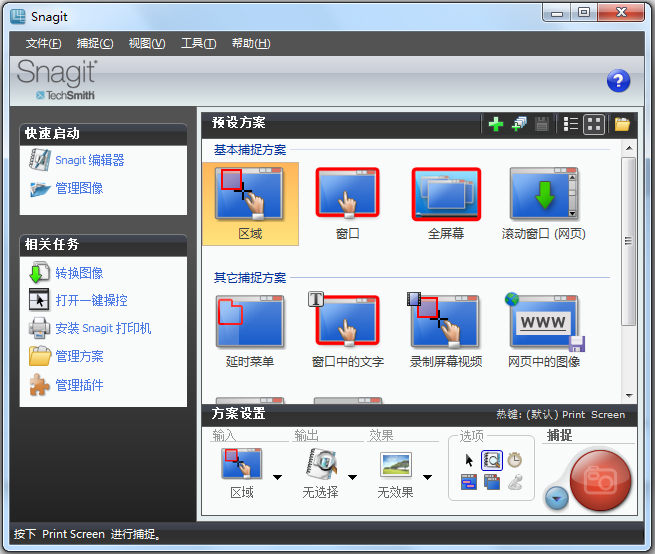Click the 管理插件 puzzle piece icon
Viewport: 655px width, 554px height.
point(39,384)
